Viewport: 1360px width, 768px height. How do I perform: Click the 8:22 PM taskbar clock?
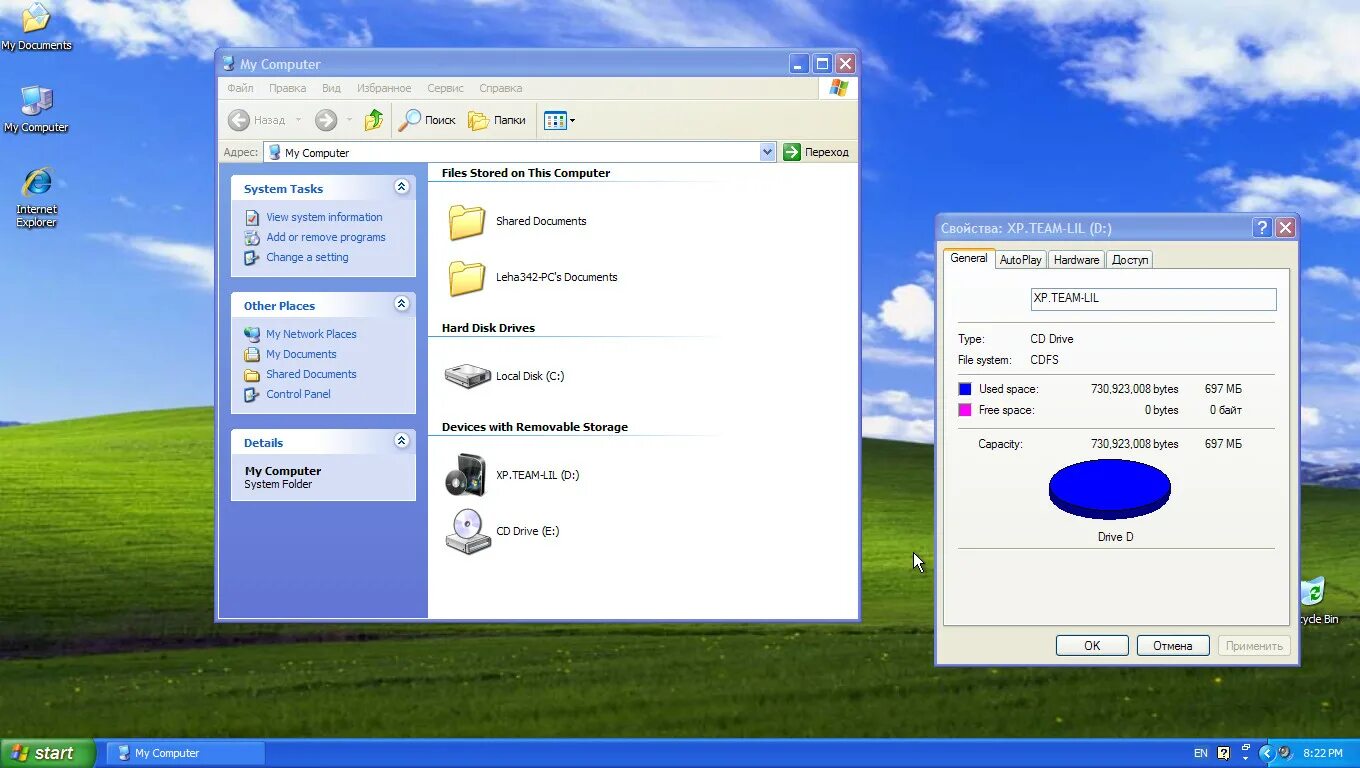[1323, 753]
